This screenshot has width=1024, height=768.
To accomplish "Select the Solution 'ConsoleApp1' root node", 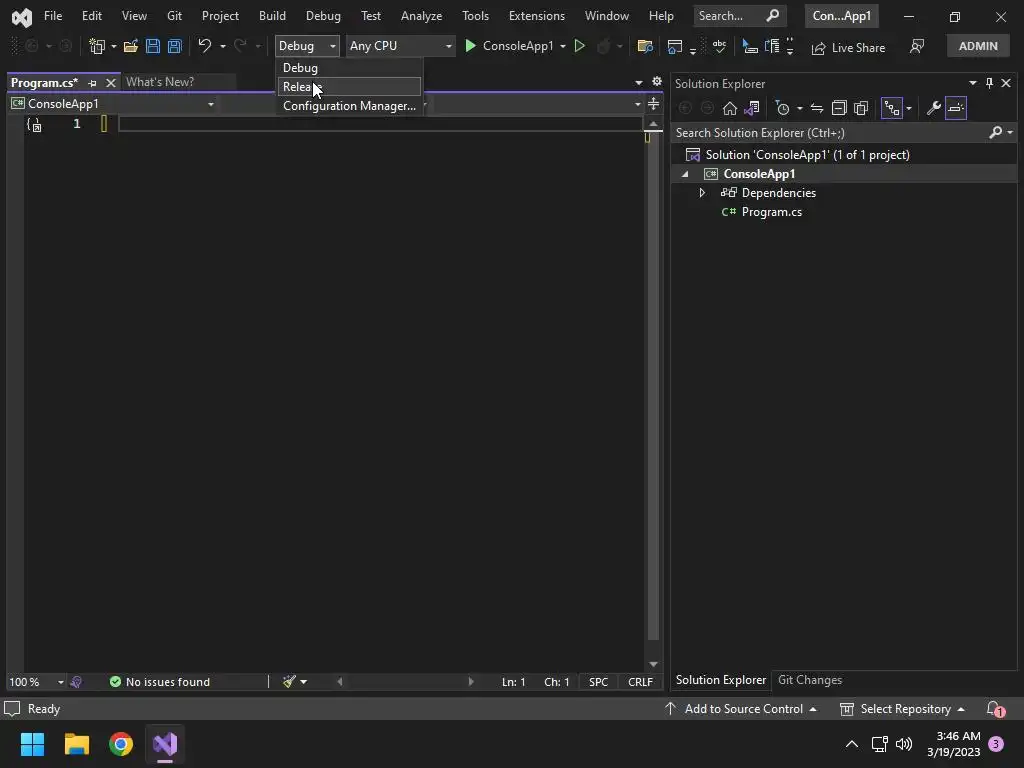I will (807, 155).
